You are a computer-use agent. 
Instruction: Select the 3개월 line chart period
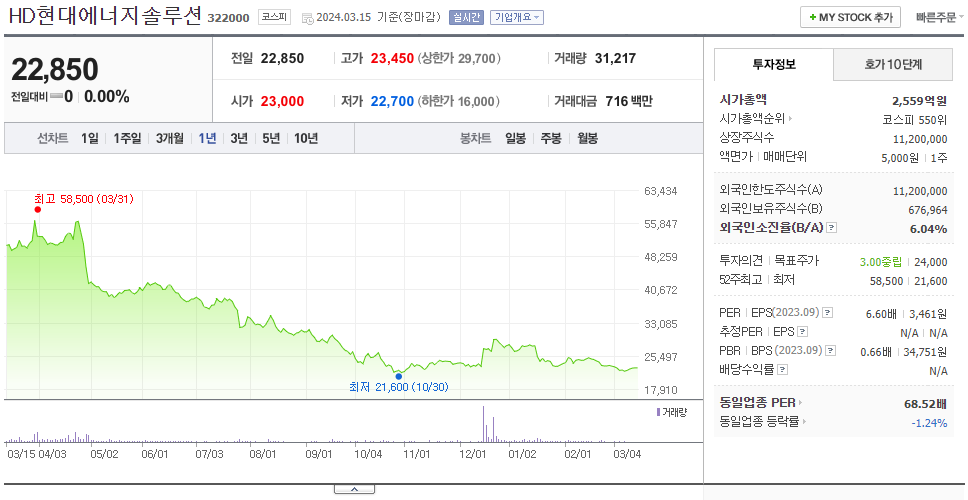(170, 138)
